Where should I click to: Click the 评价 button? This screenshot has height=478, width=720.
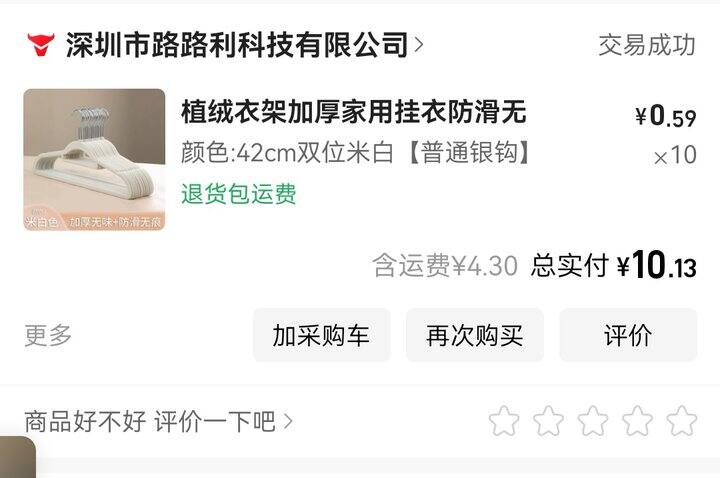click(628, 335)
